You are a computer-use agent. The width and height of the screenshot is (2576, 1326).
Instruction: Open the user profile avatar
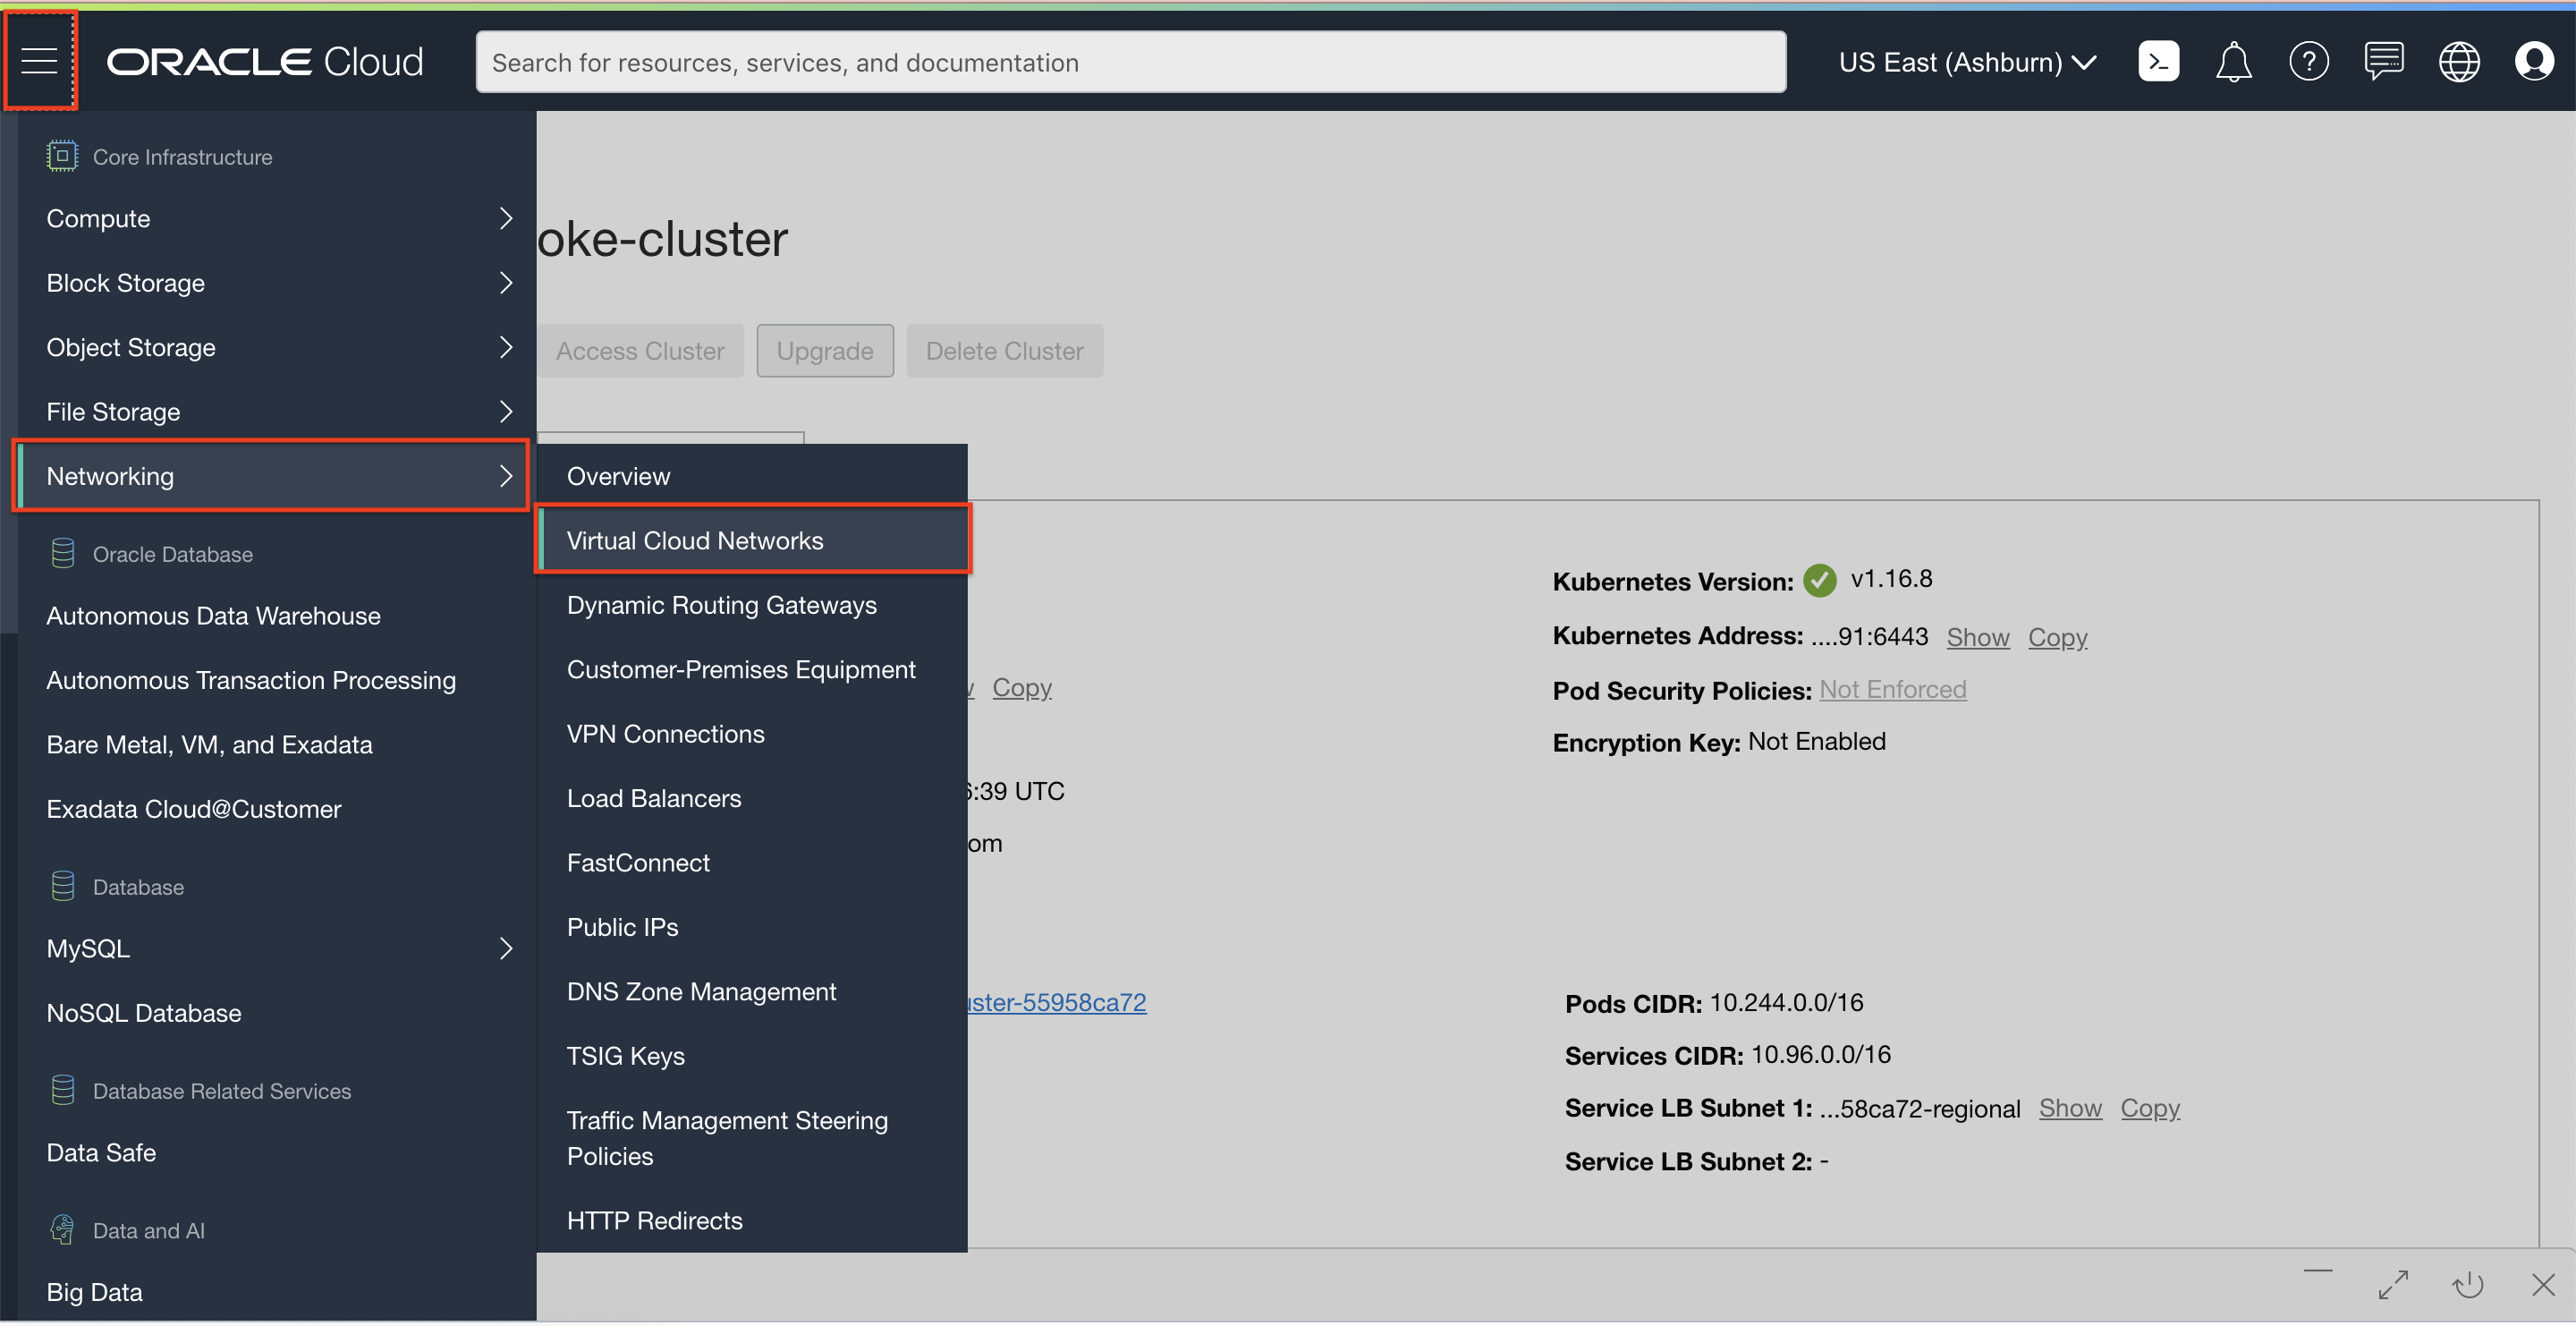click(2534, 61)
